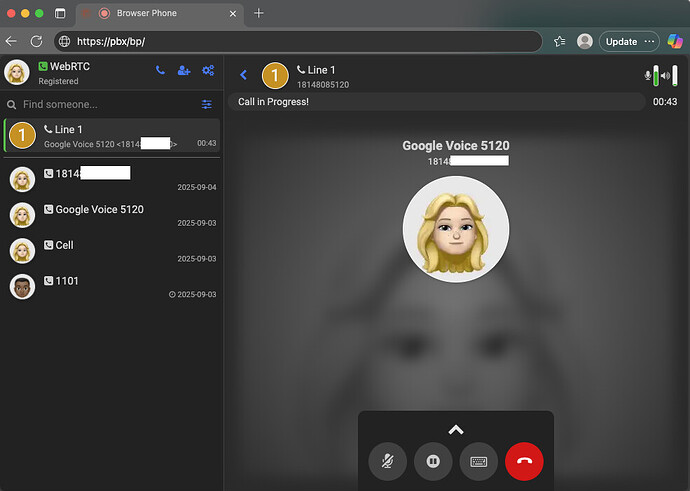This screenshot has width=690, height=491.
Task: Open the Cell contact
Action: coord(111,251)
